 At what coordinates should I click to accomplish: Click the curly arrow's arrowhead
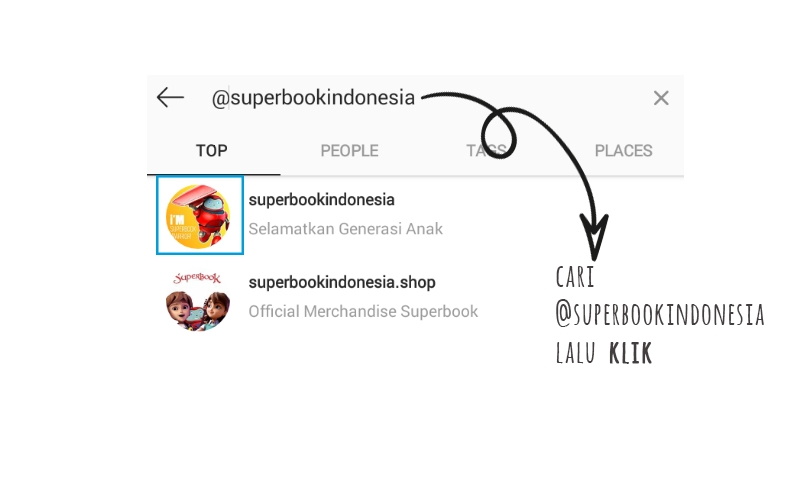tap(594, 237)
